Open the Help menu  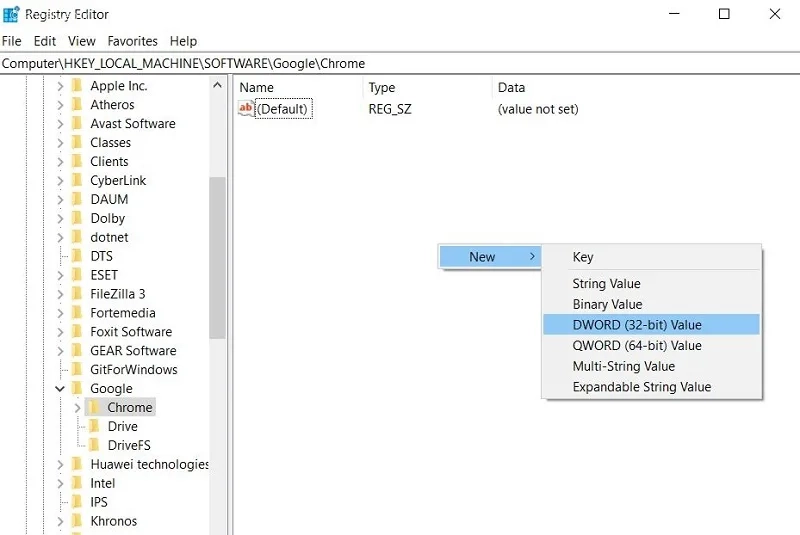tap(183, 41)
